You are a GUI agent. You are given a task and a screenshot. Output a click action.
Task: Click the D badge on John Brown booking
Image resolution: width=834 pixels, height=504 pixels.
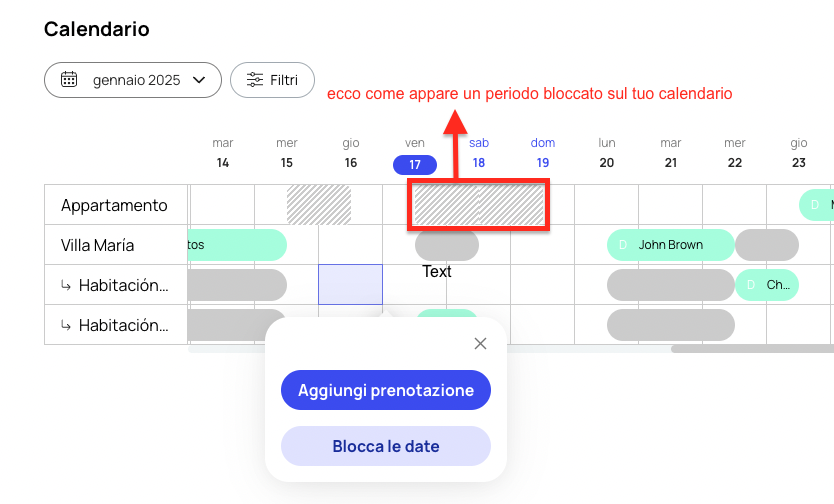click(623, 245)
